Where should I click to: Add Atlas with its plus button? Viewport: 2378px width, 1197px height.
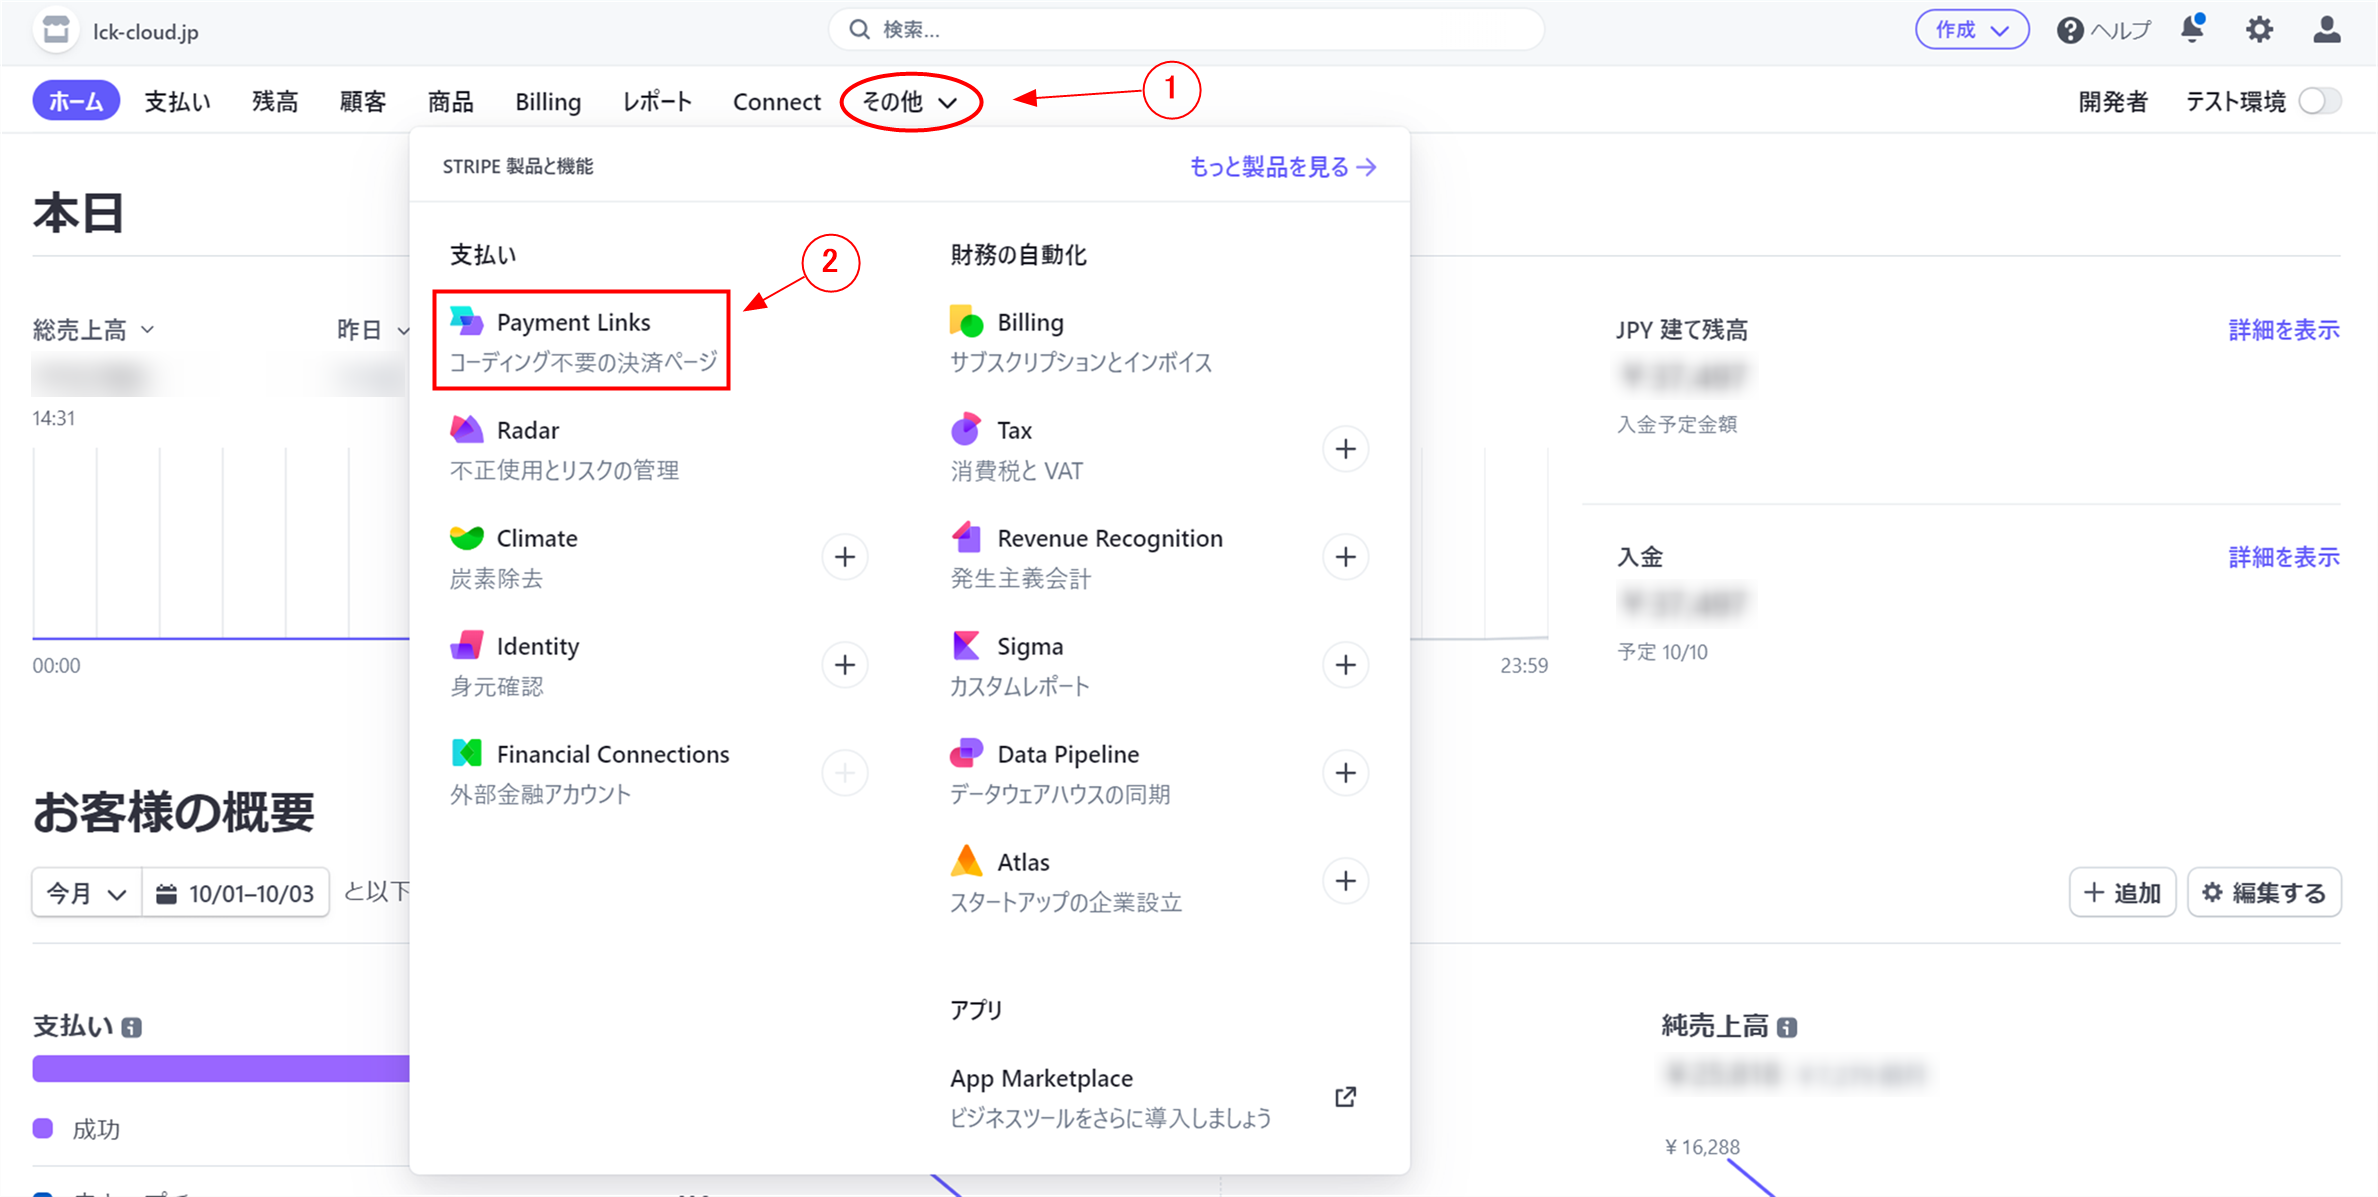[1346, 881]
